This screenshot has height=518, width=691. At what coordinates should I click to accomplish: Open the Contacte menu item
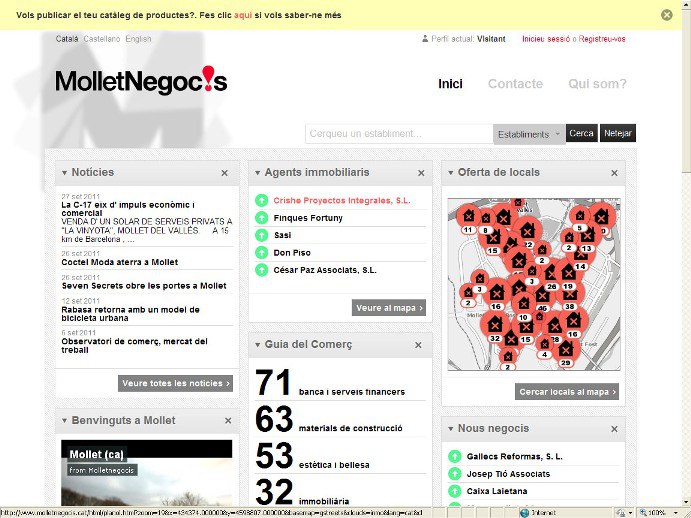point(515,84)
